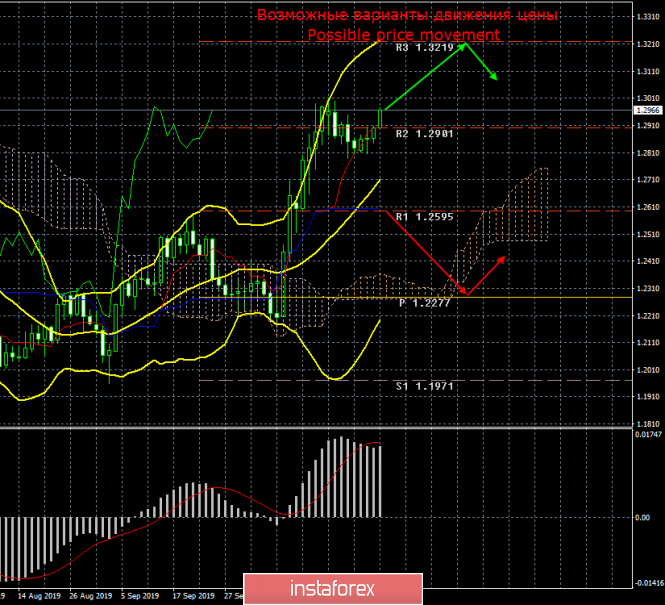The width and height of the screenshot is (665, 605).
Task: Click the 0.01747 indicator scale value
Action: coord(648,435)
